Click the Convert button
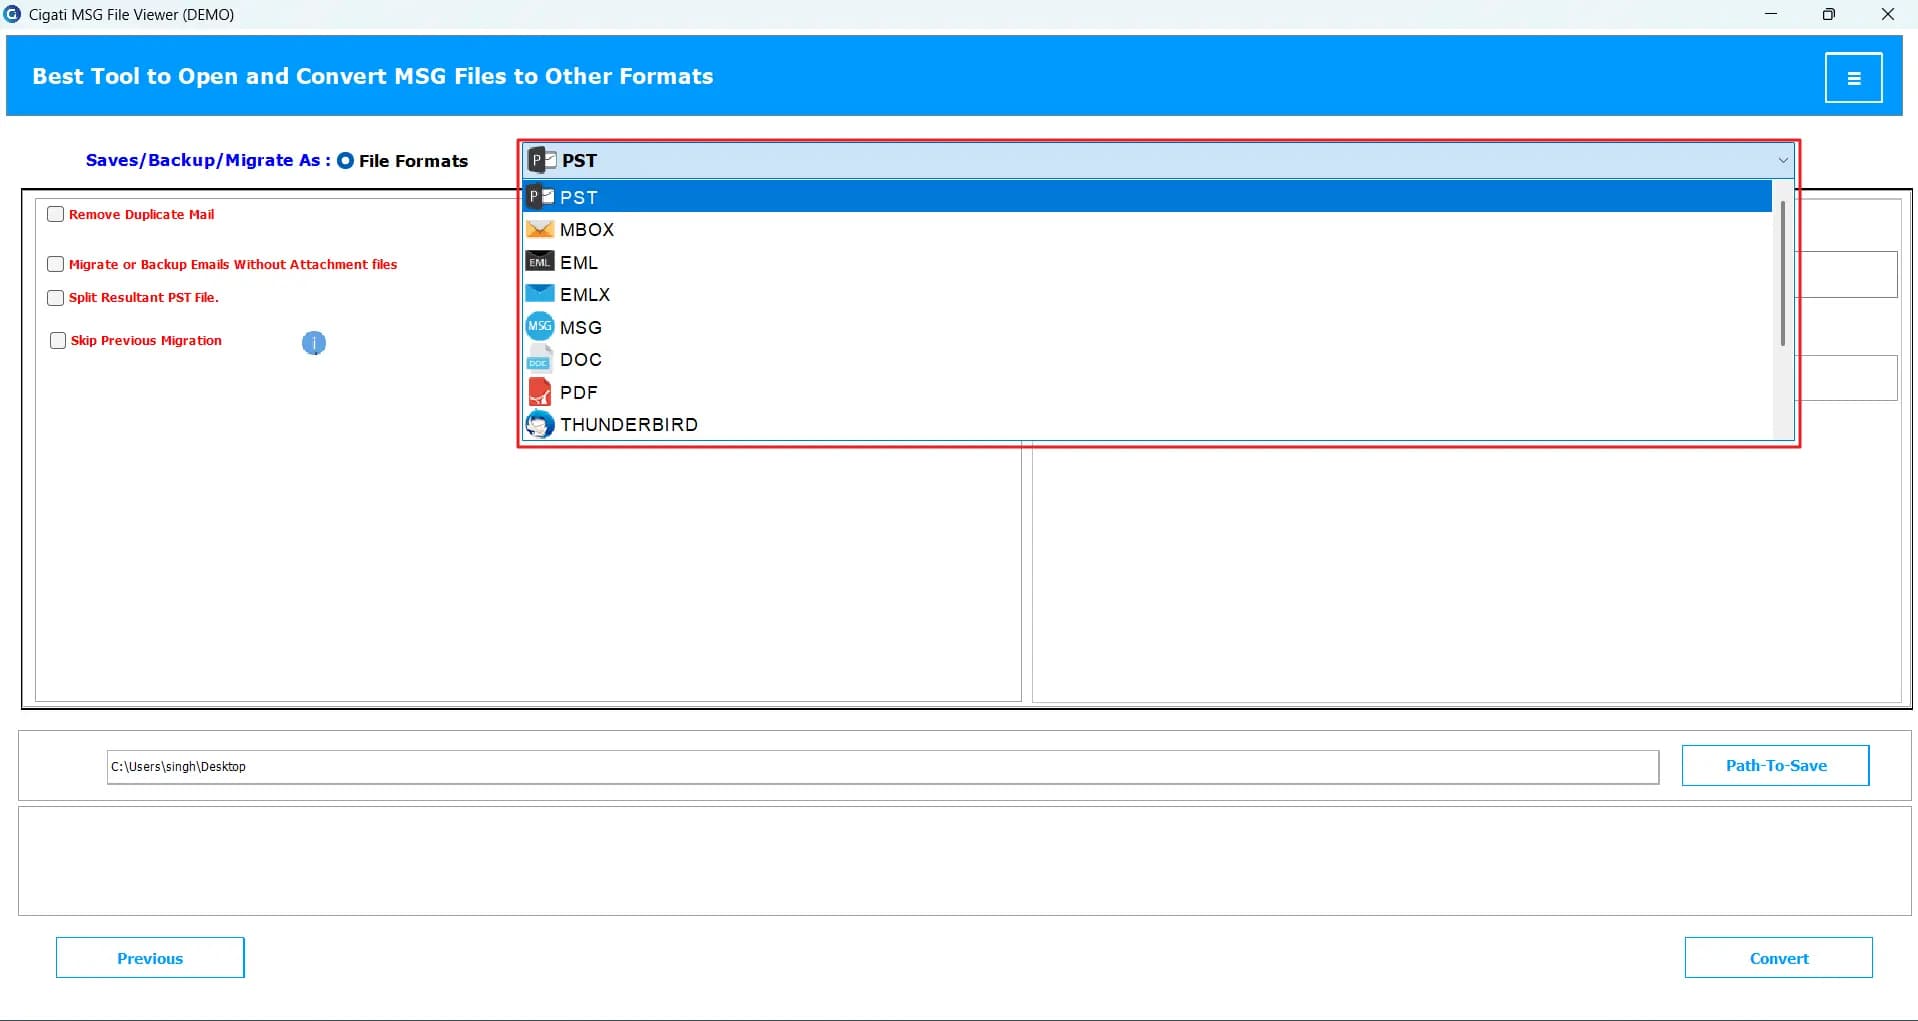 point(1778,958)
